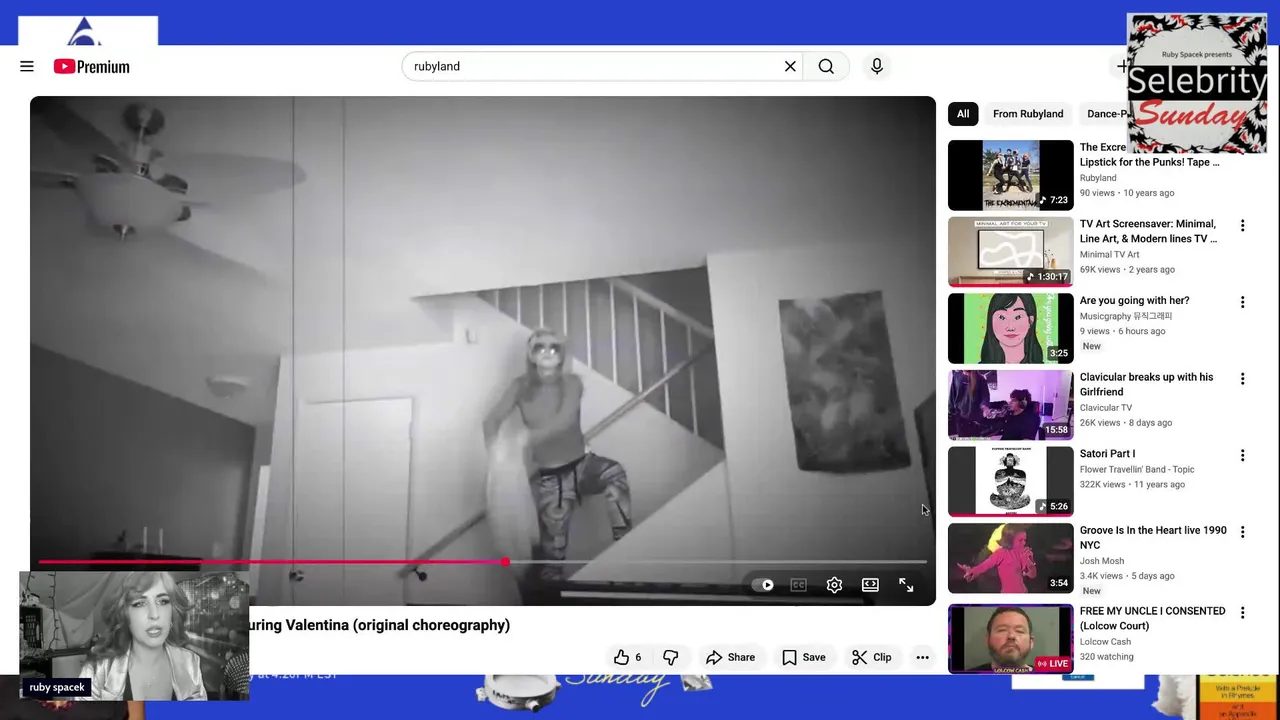This screenshot has width=1280, height=720.
Task: Open options menu for Groove Is In the Heart
Action: point(1242,532)
